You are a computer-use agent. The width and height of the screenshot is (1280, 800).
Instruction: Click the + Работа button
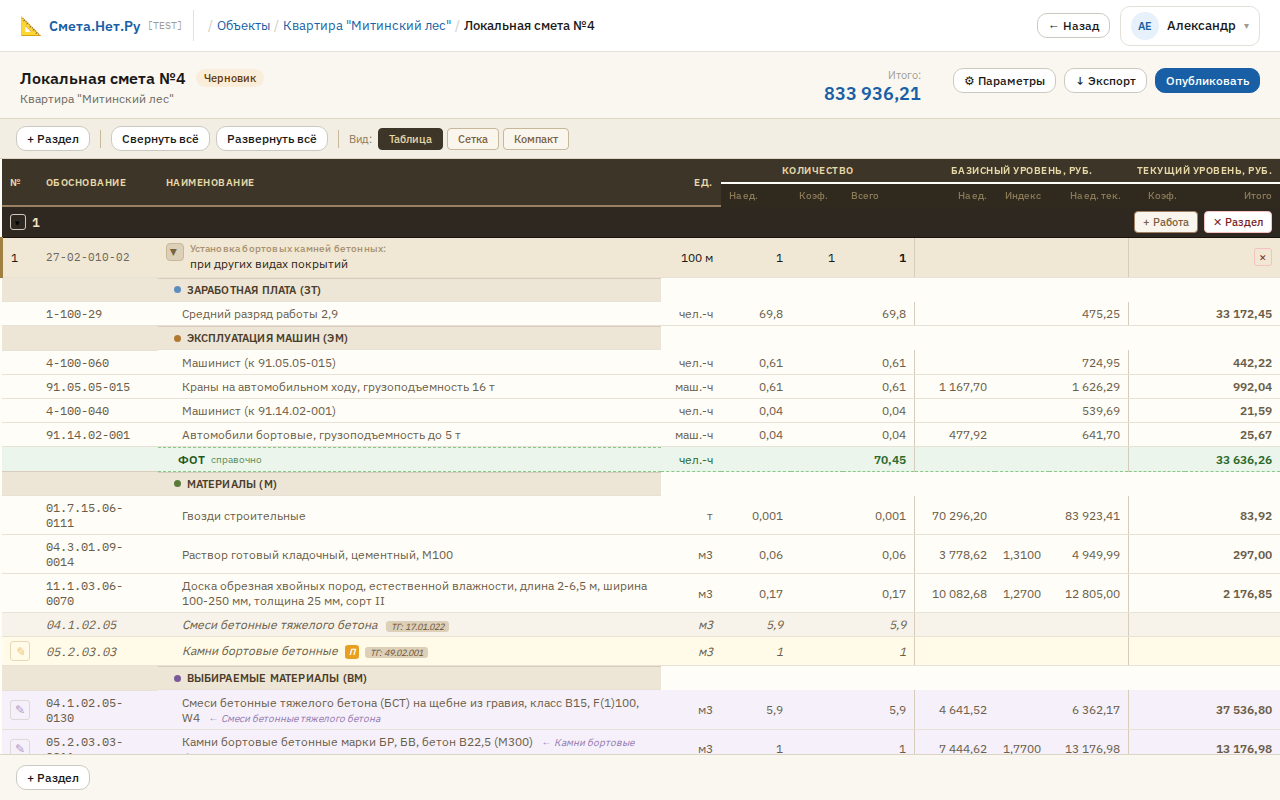coord(1165,222)
